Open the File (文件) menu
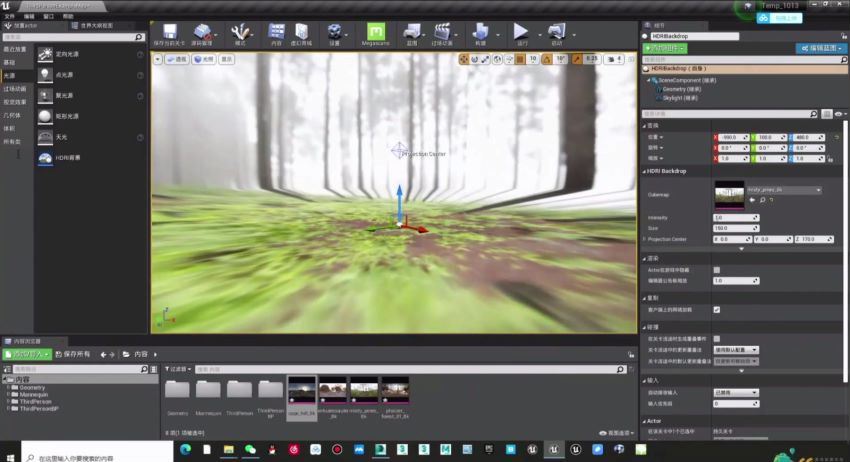Screen dimensions: 850x462 coord(9,17)
